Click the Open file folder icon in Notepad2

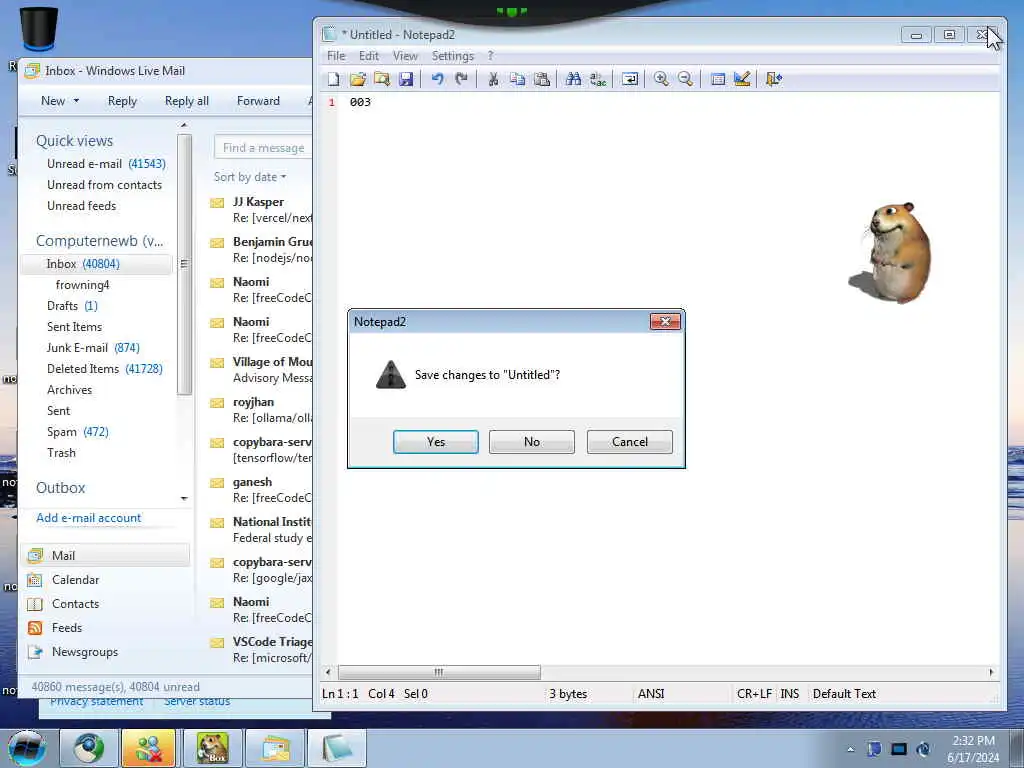click(x=358, y=79)
